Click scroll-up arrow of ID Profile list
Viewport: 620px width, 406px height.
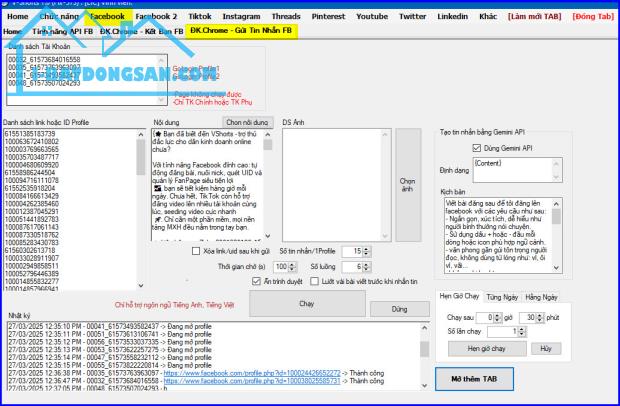coord(141,134)
